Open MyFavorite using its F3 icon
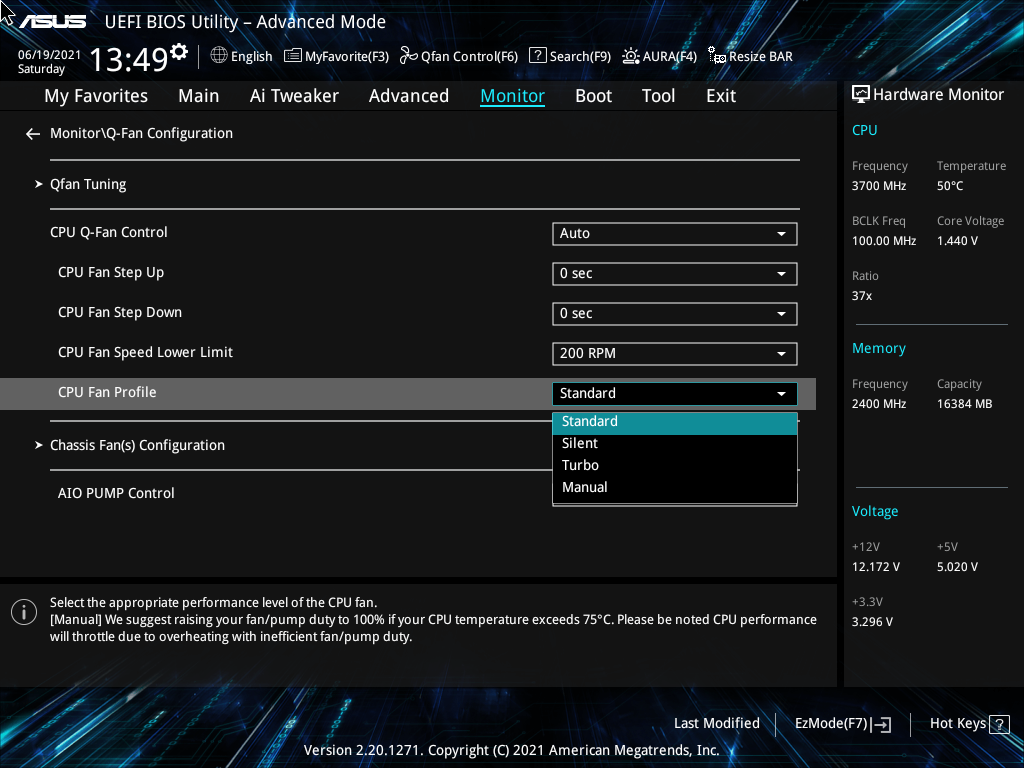Viewport: 1024px width, 768px height. [x=293, y=56]
